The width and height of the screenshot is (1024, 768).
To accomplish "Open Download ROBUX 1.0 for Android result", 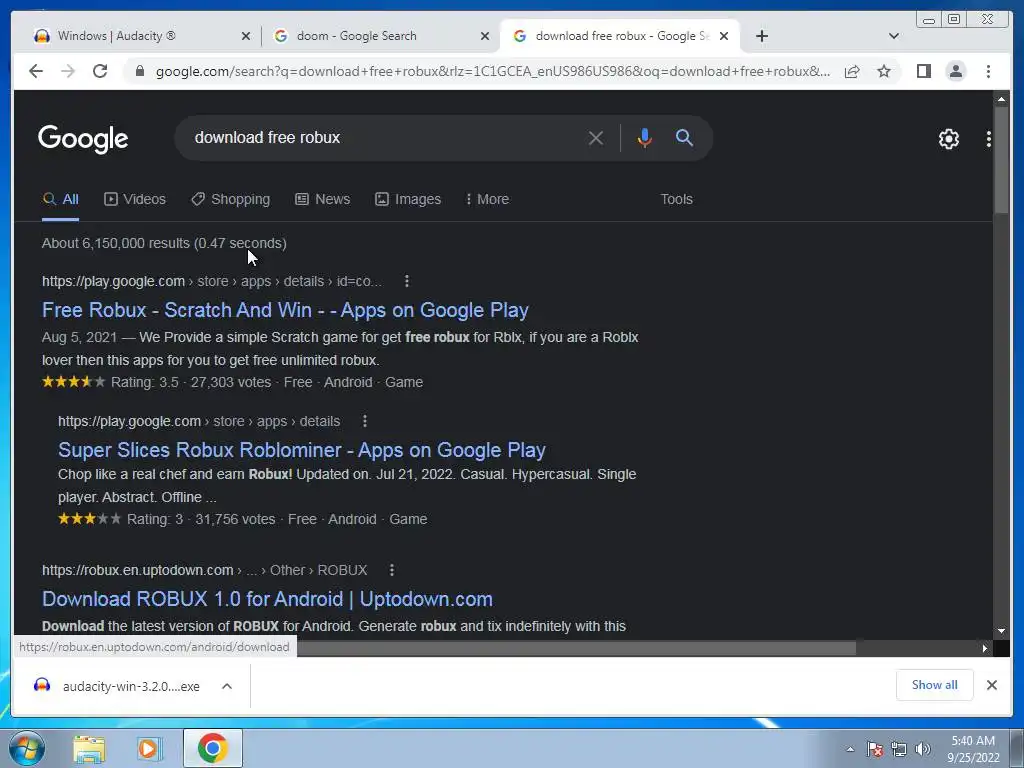I will click(x=267, y=599).
